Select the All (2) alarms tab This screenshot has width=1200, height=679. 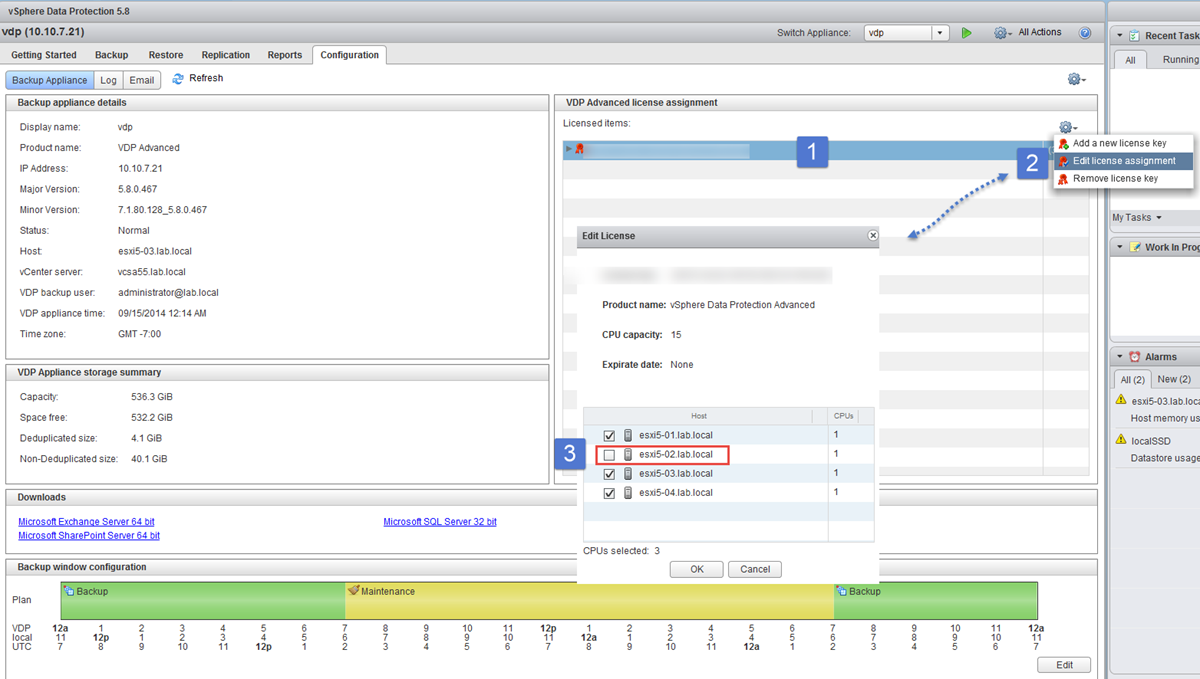(x=1132, y=380)
